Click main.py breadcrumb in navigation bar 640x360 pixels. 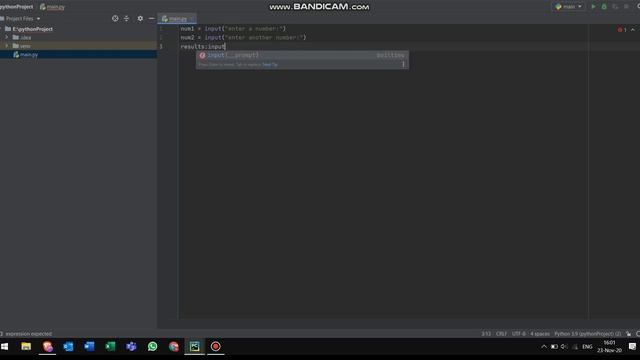coord(52,7)
